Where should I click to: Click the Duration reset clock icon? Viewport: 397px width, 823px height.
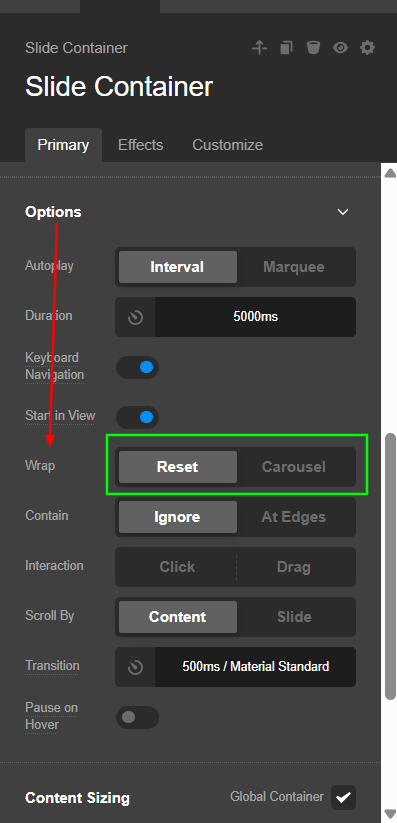135,317
